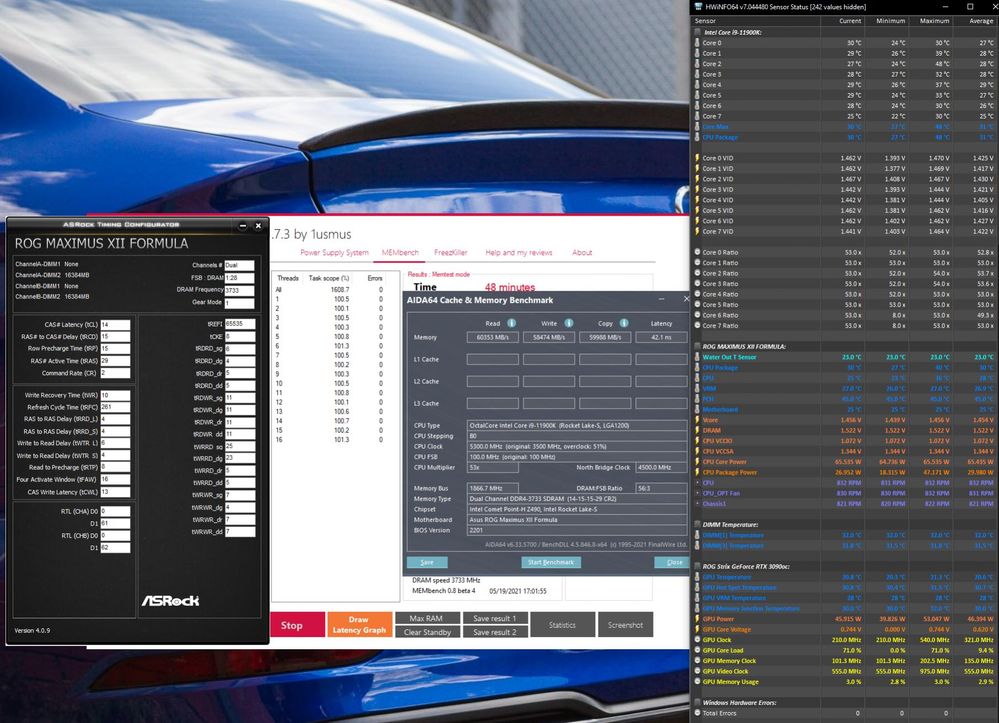Click the clock icon beside Core 7 Ratio
This screenshot has height=723, width=999.
tap(697, 326)
